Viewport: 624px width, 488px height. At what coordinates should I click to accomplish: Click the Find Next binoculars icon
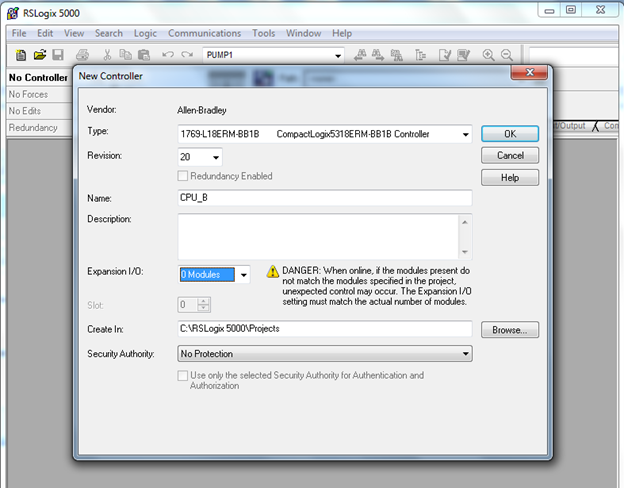378,55
